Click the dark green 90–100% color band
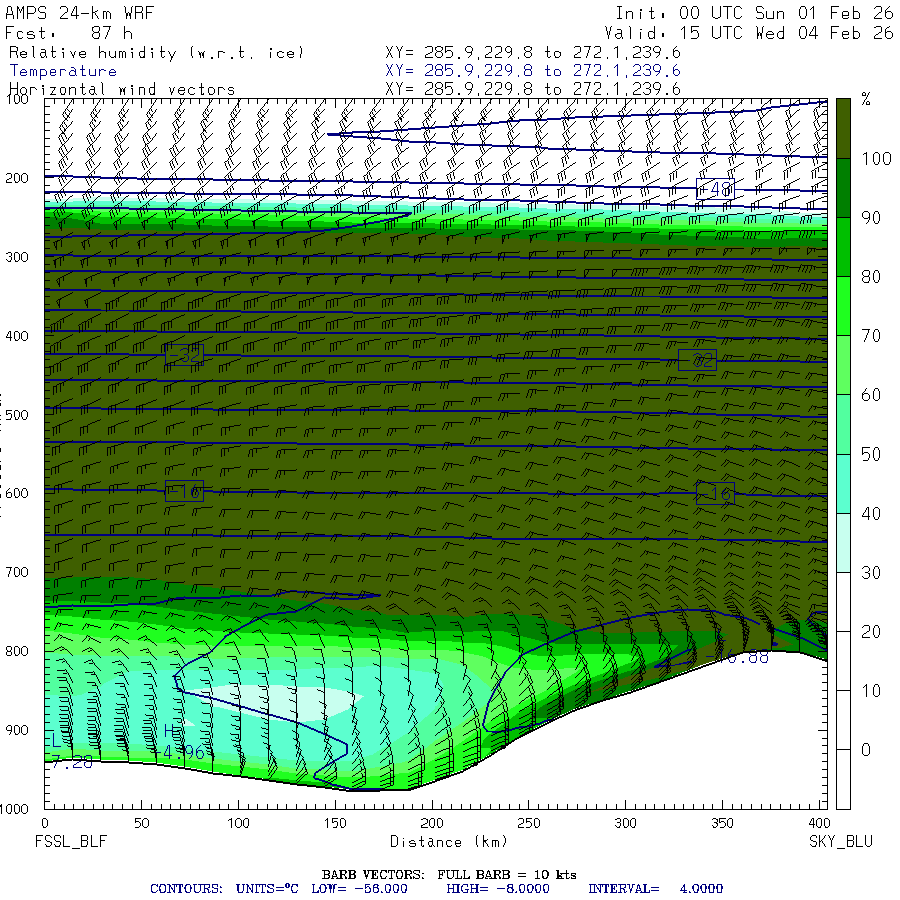 pos(843,188)
